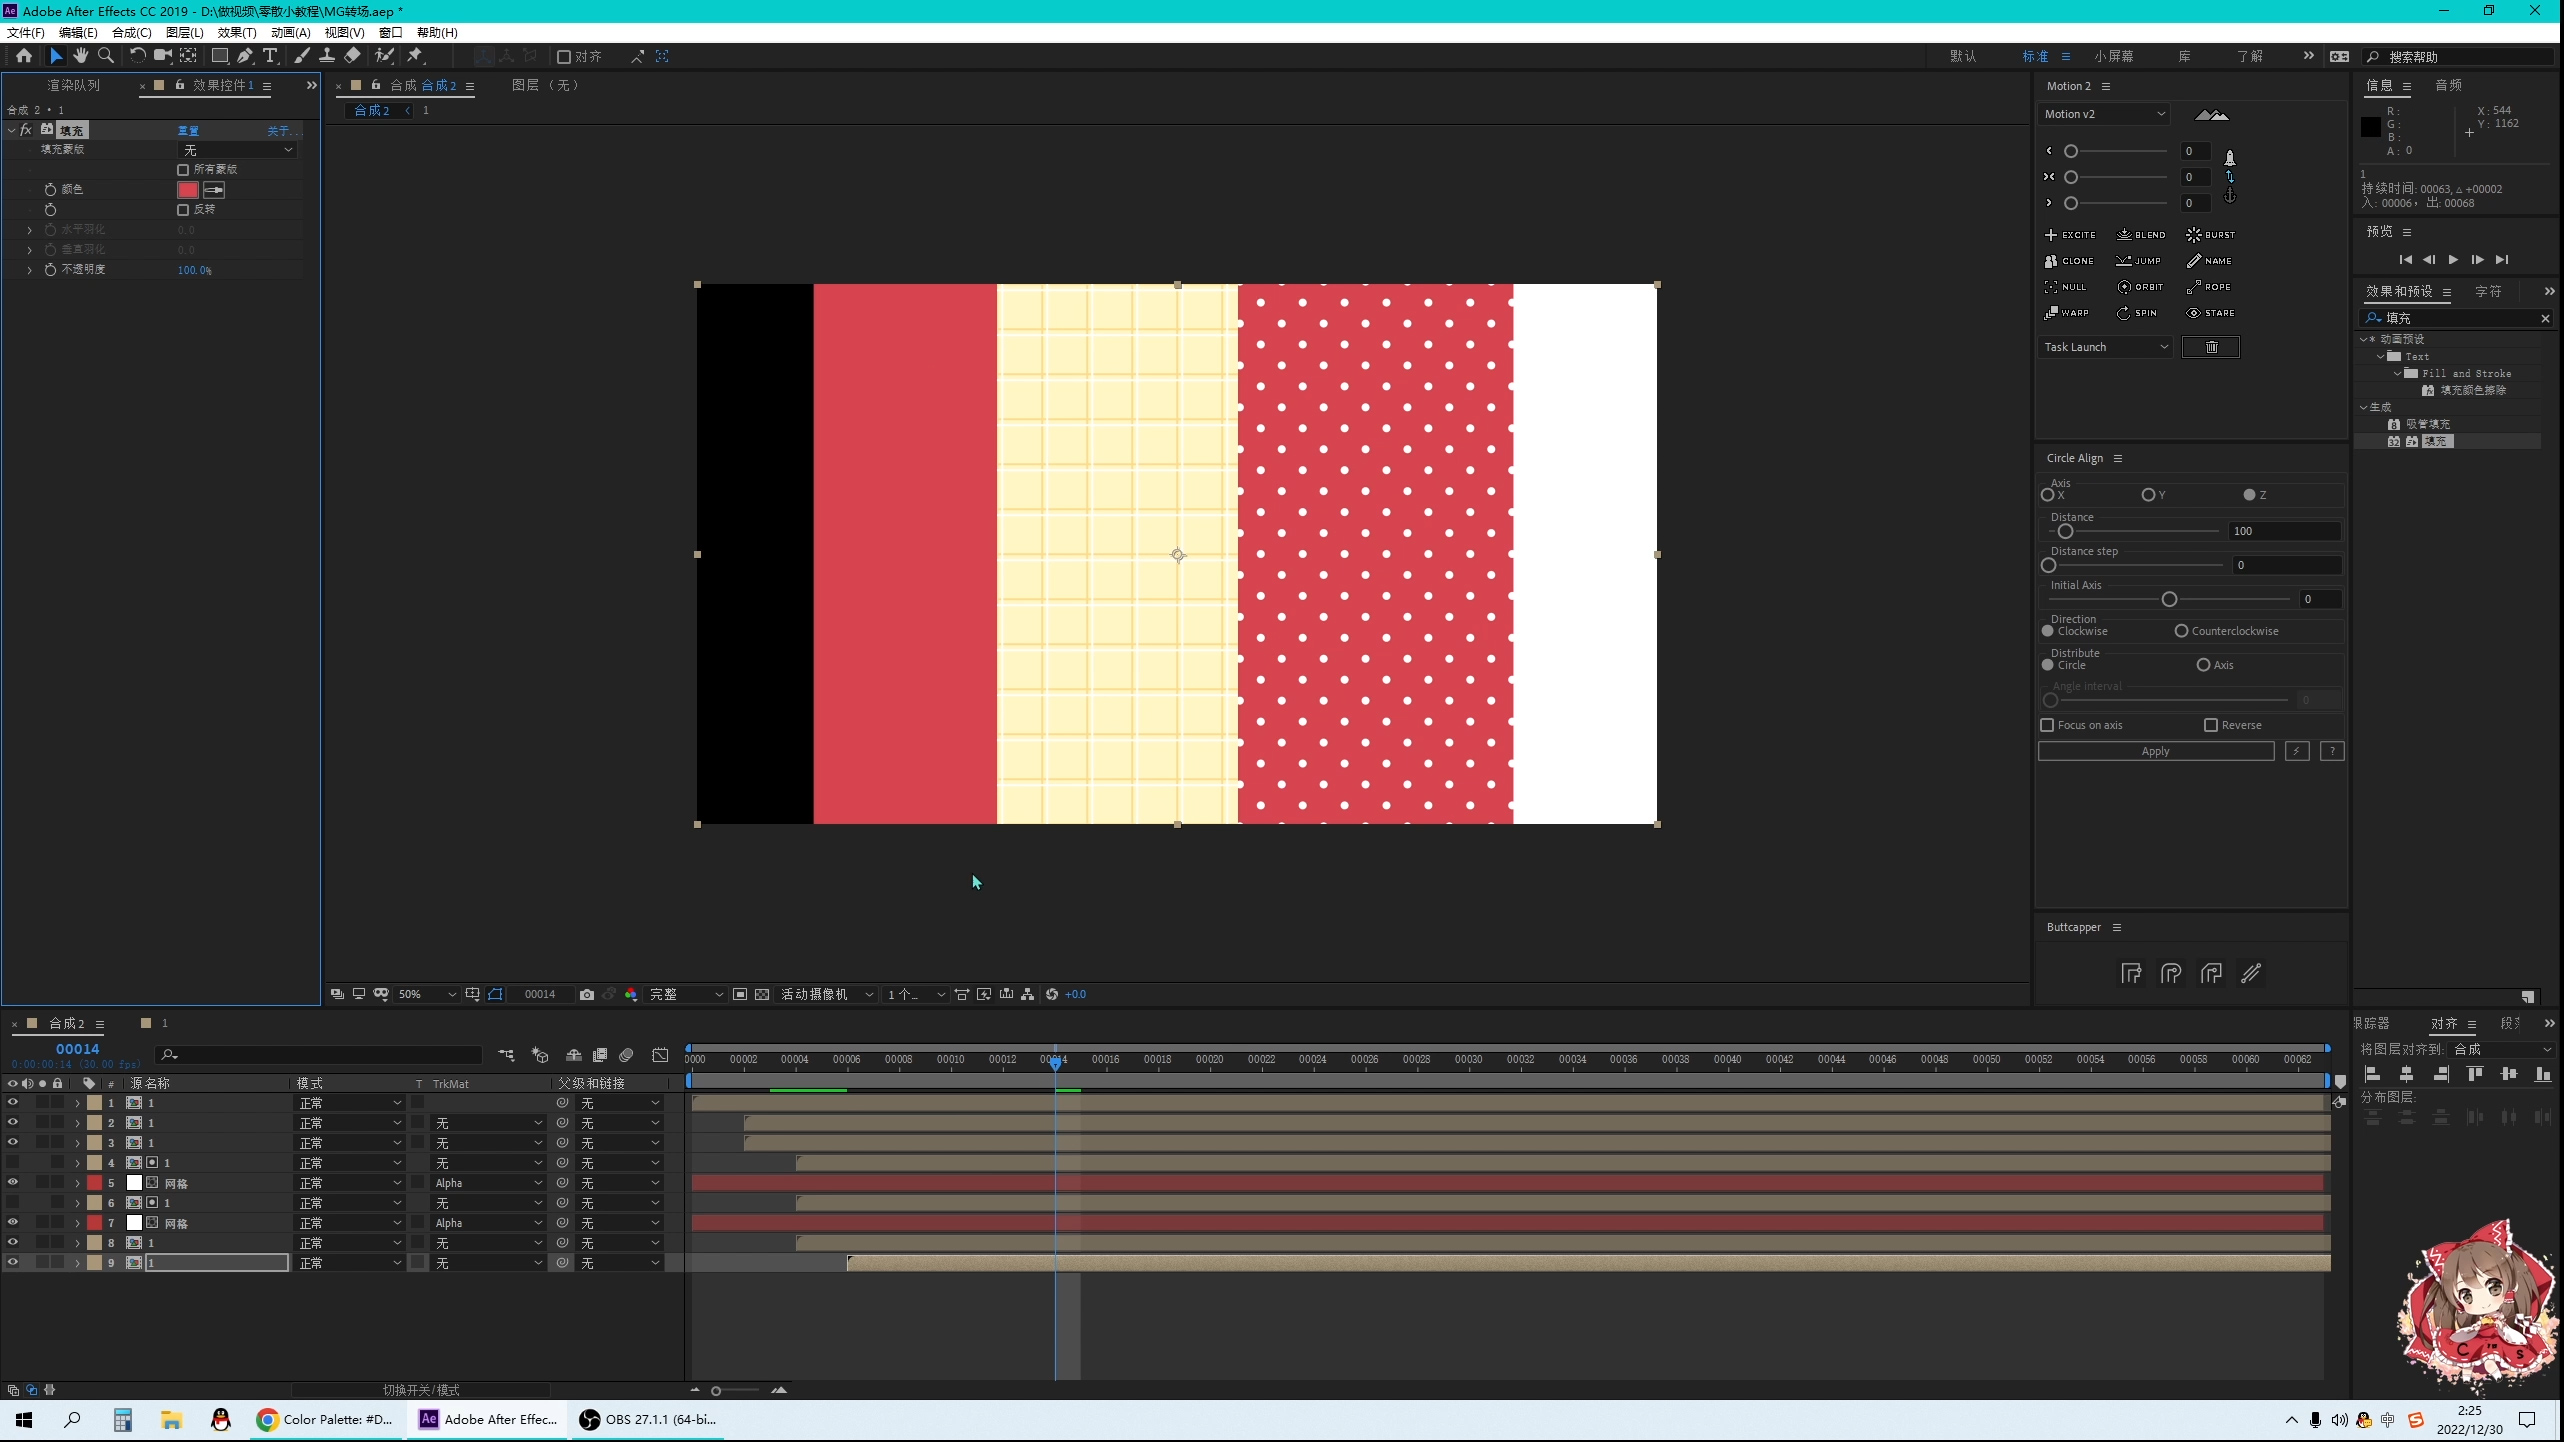Image resolution: width=2564 pixels, height=1442 pixels.
Task: Click the CLONE tool in Motion 2
Action: tap(2069, 261)
